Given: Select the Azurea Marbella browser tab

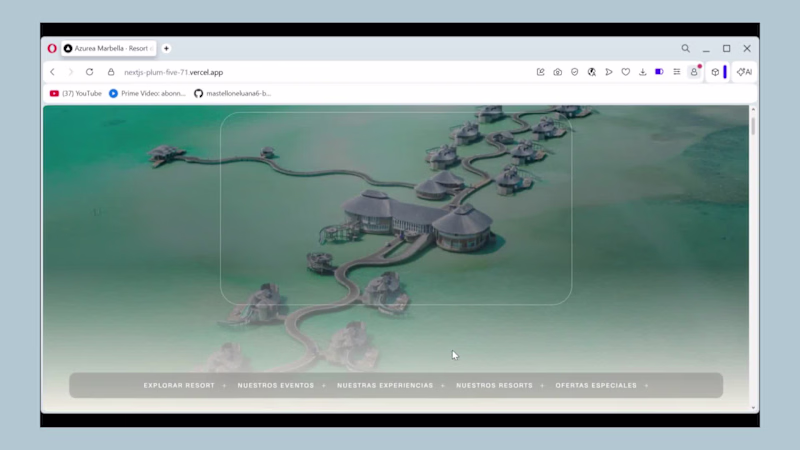Looking at the screenshot, I should 109,48.
